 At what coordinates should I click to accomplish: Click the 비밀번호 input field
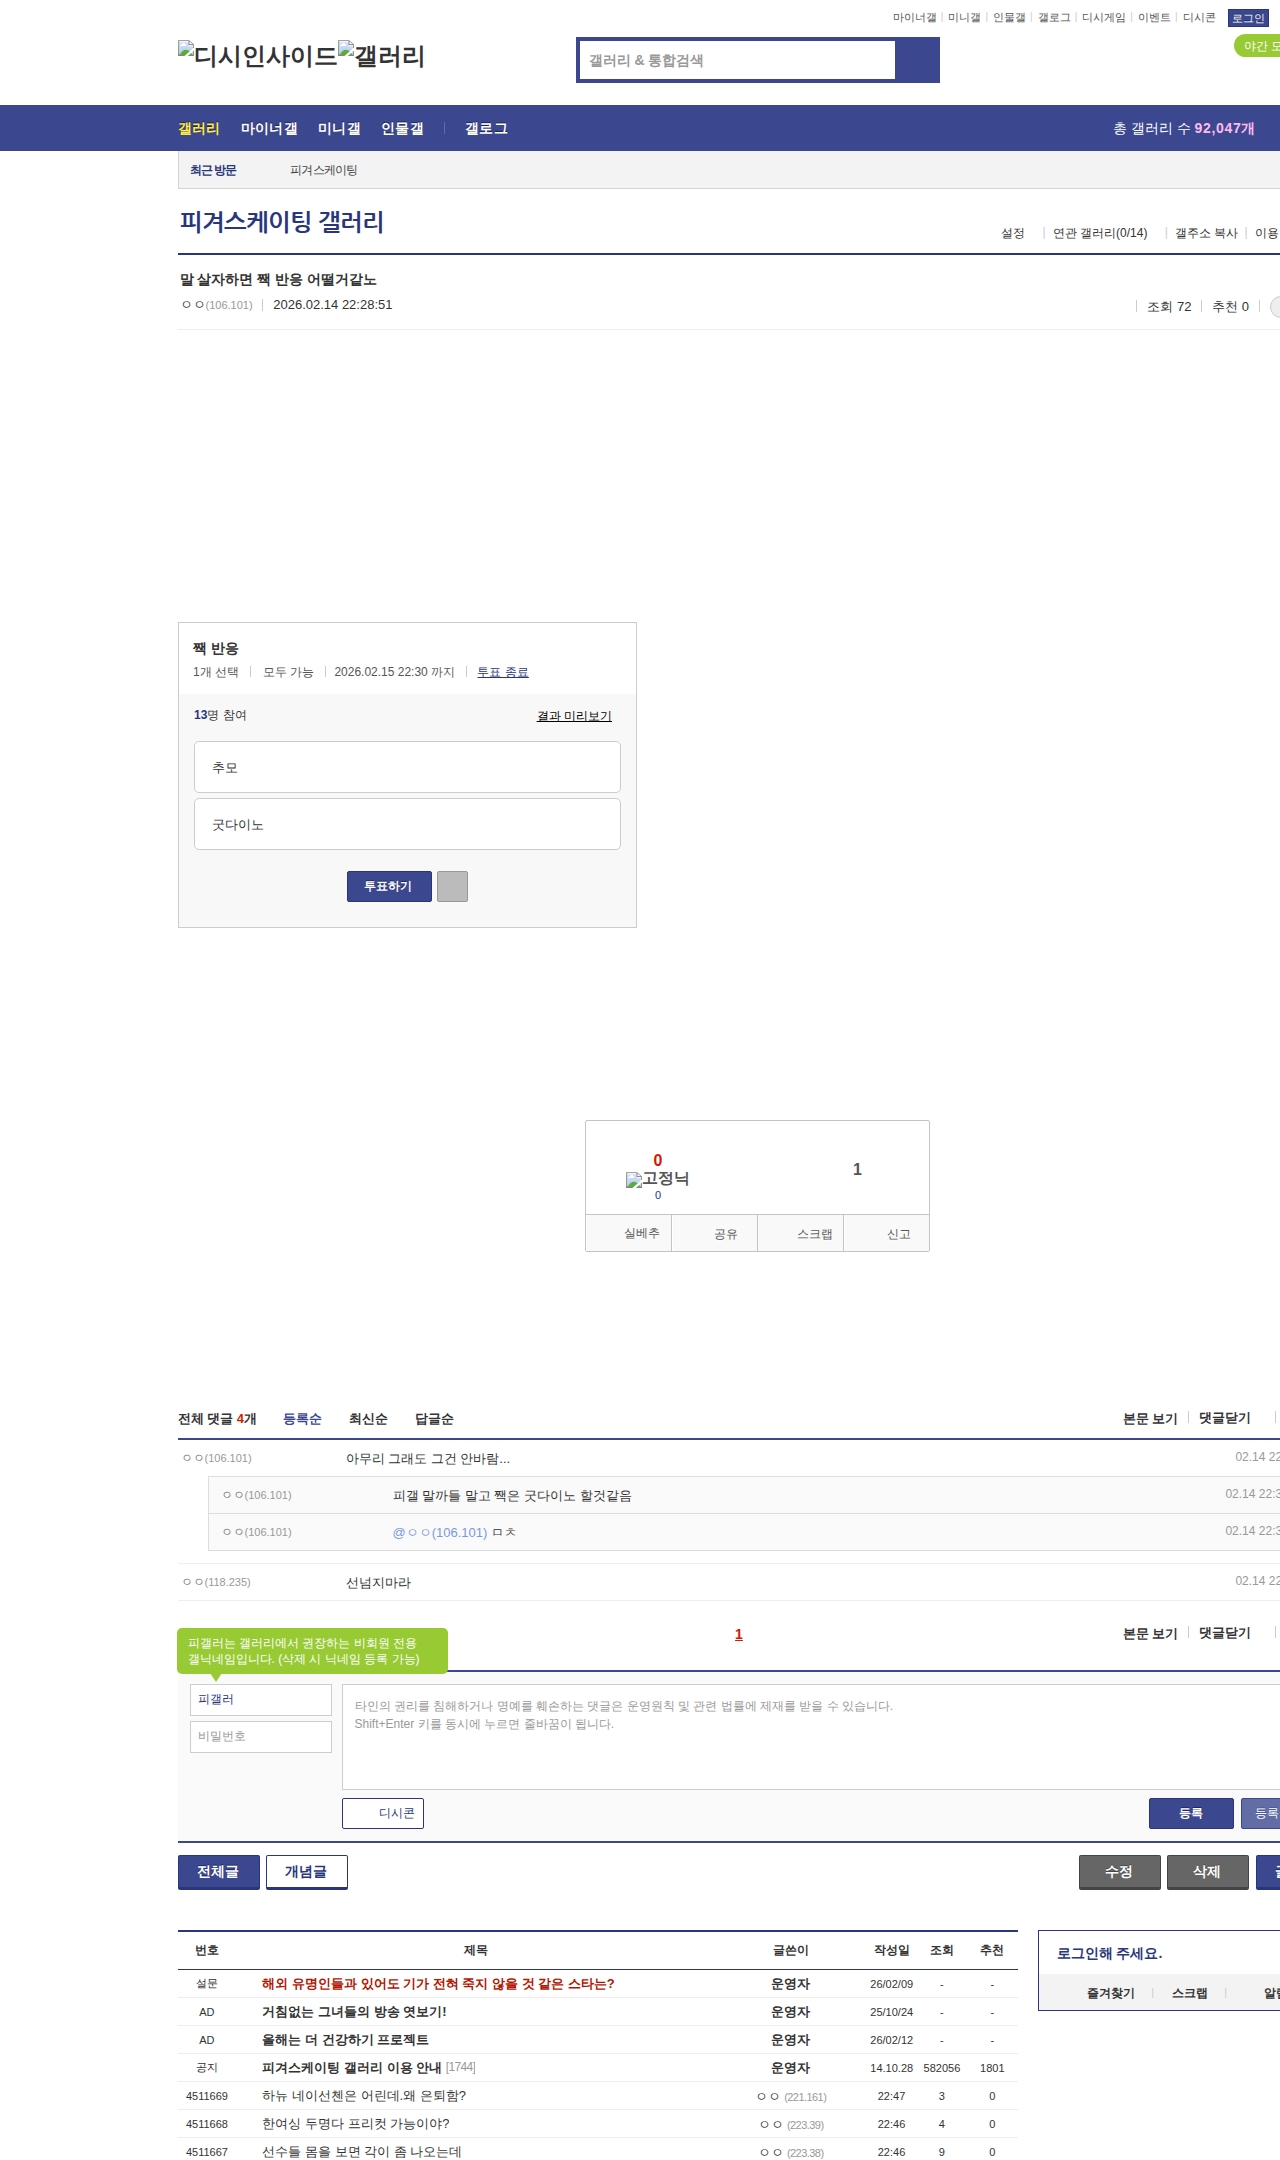[x=261, y=1737]
